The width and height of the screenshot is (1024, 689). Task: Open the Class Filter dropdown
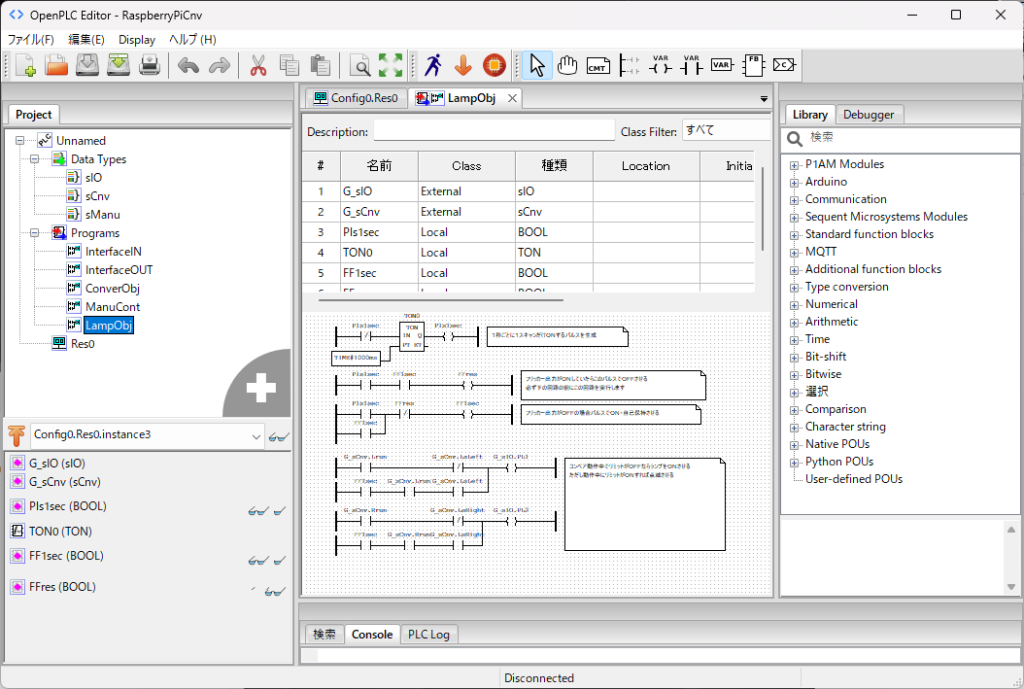[726, 131]
